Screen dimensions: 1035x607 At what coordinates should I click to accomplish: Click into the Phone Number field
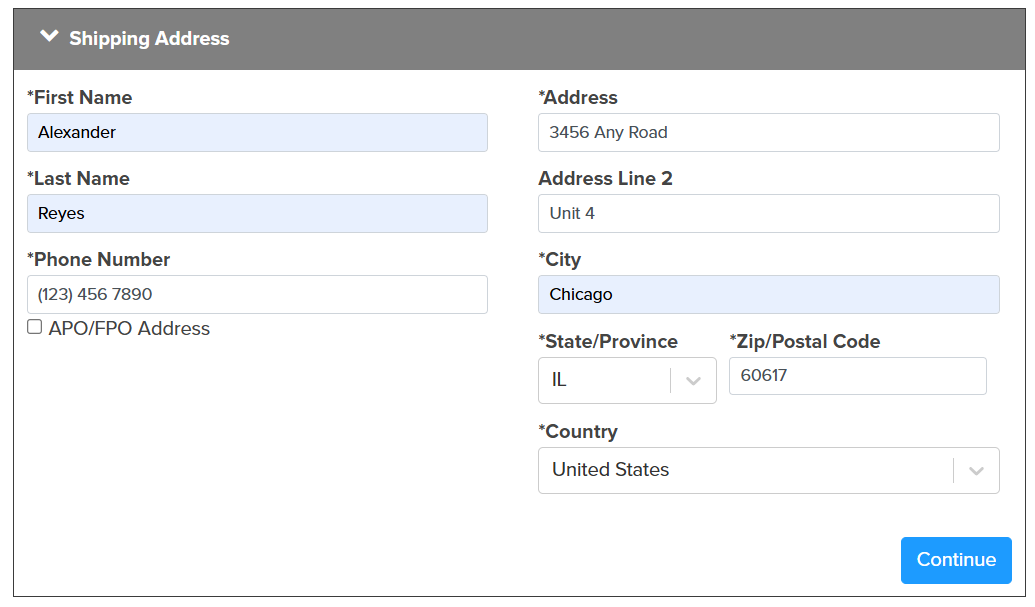(257, 295)
